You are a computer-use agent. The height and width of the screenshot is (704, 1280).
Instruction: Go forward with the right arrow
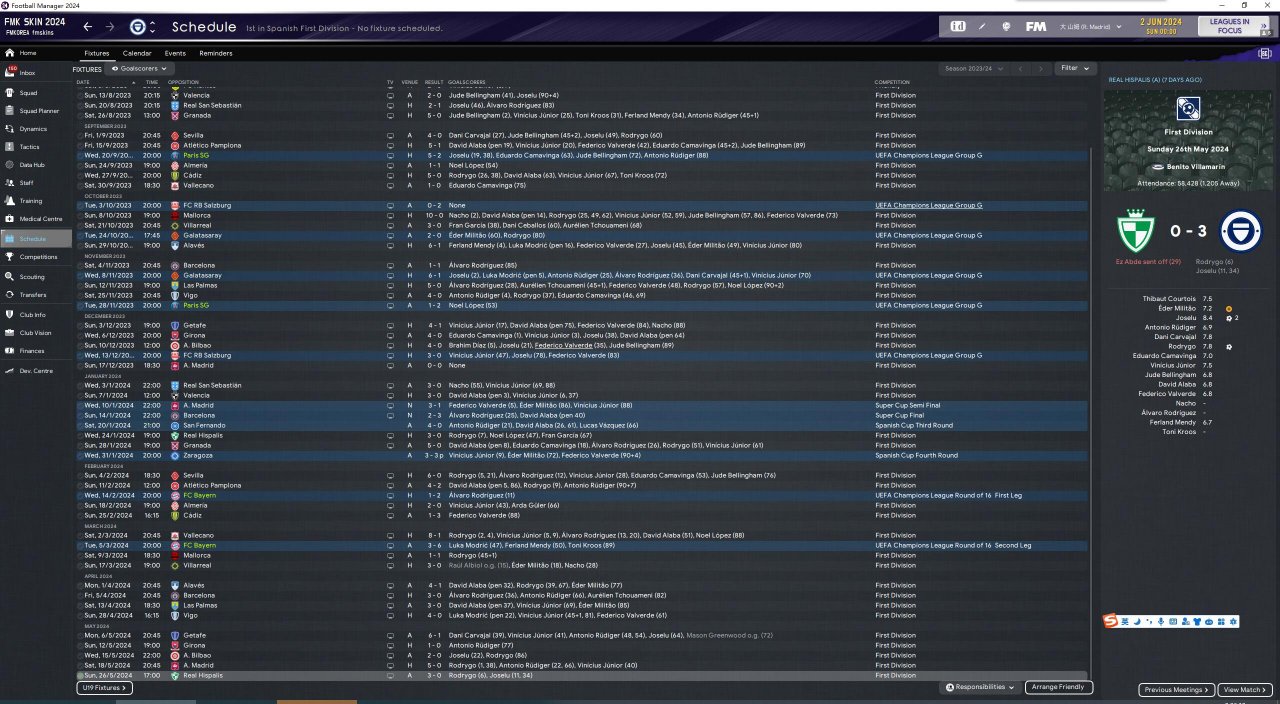[x=110, y=26]
